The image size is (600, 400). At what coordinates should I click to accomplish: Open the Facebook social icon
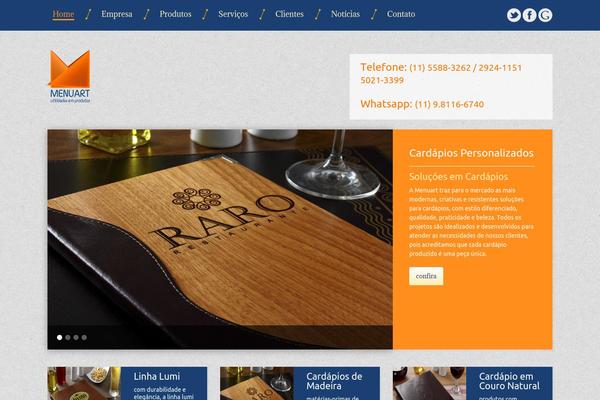click(529, 15)
